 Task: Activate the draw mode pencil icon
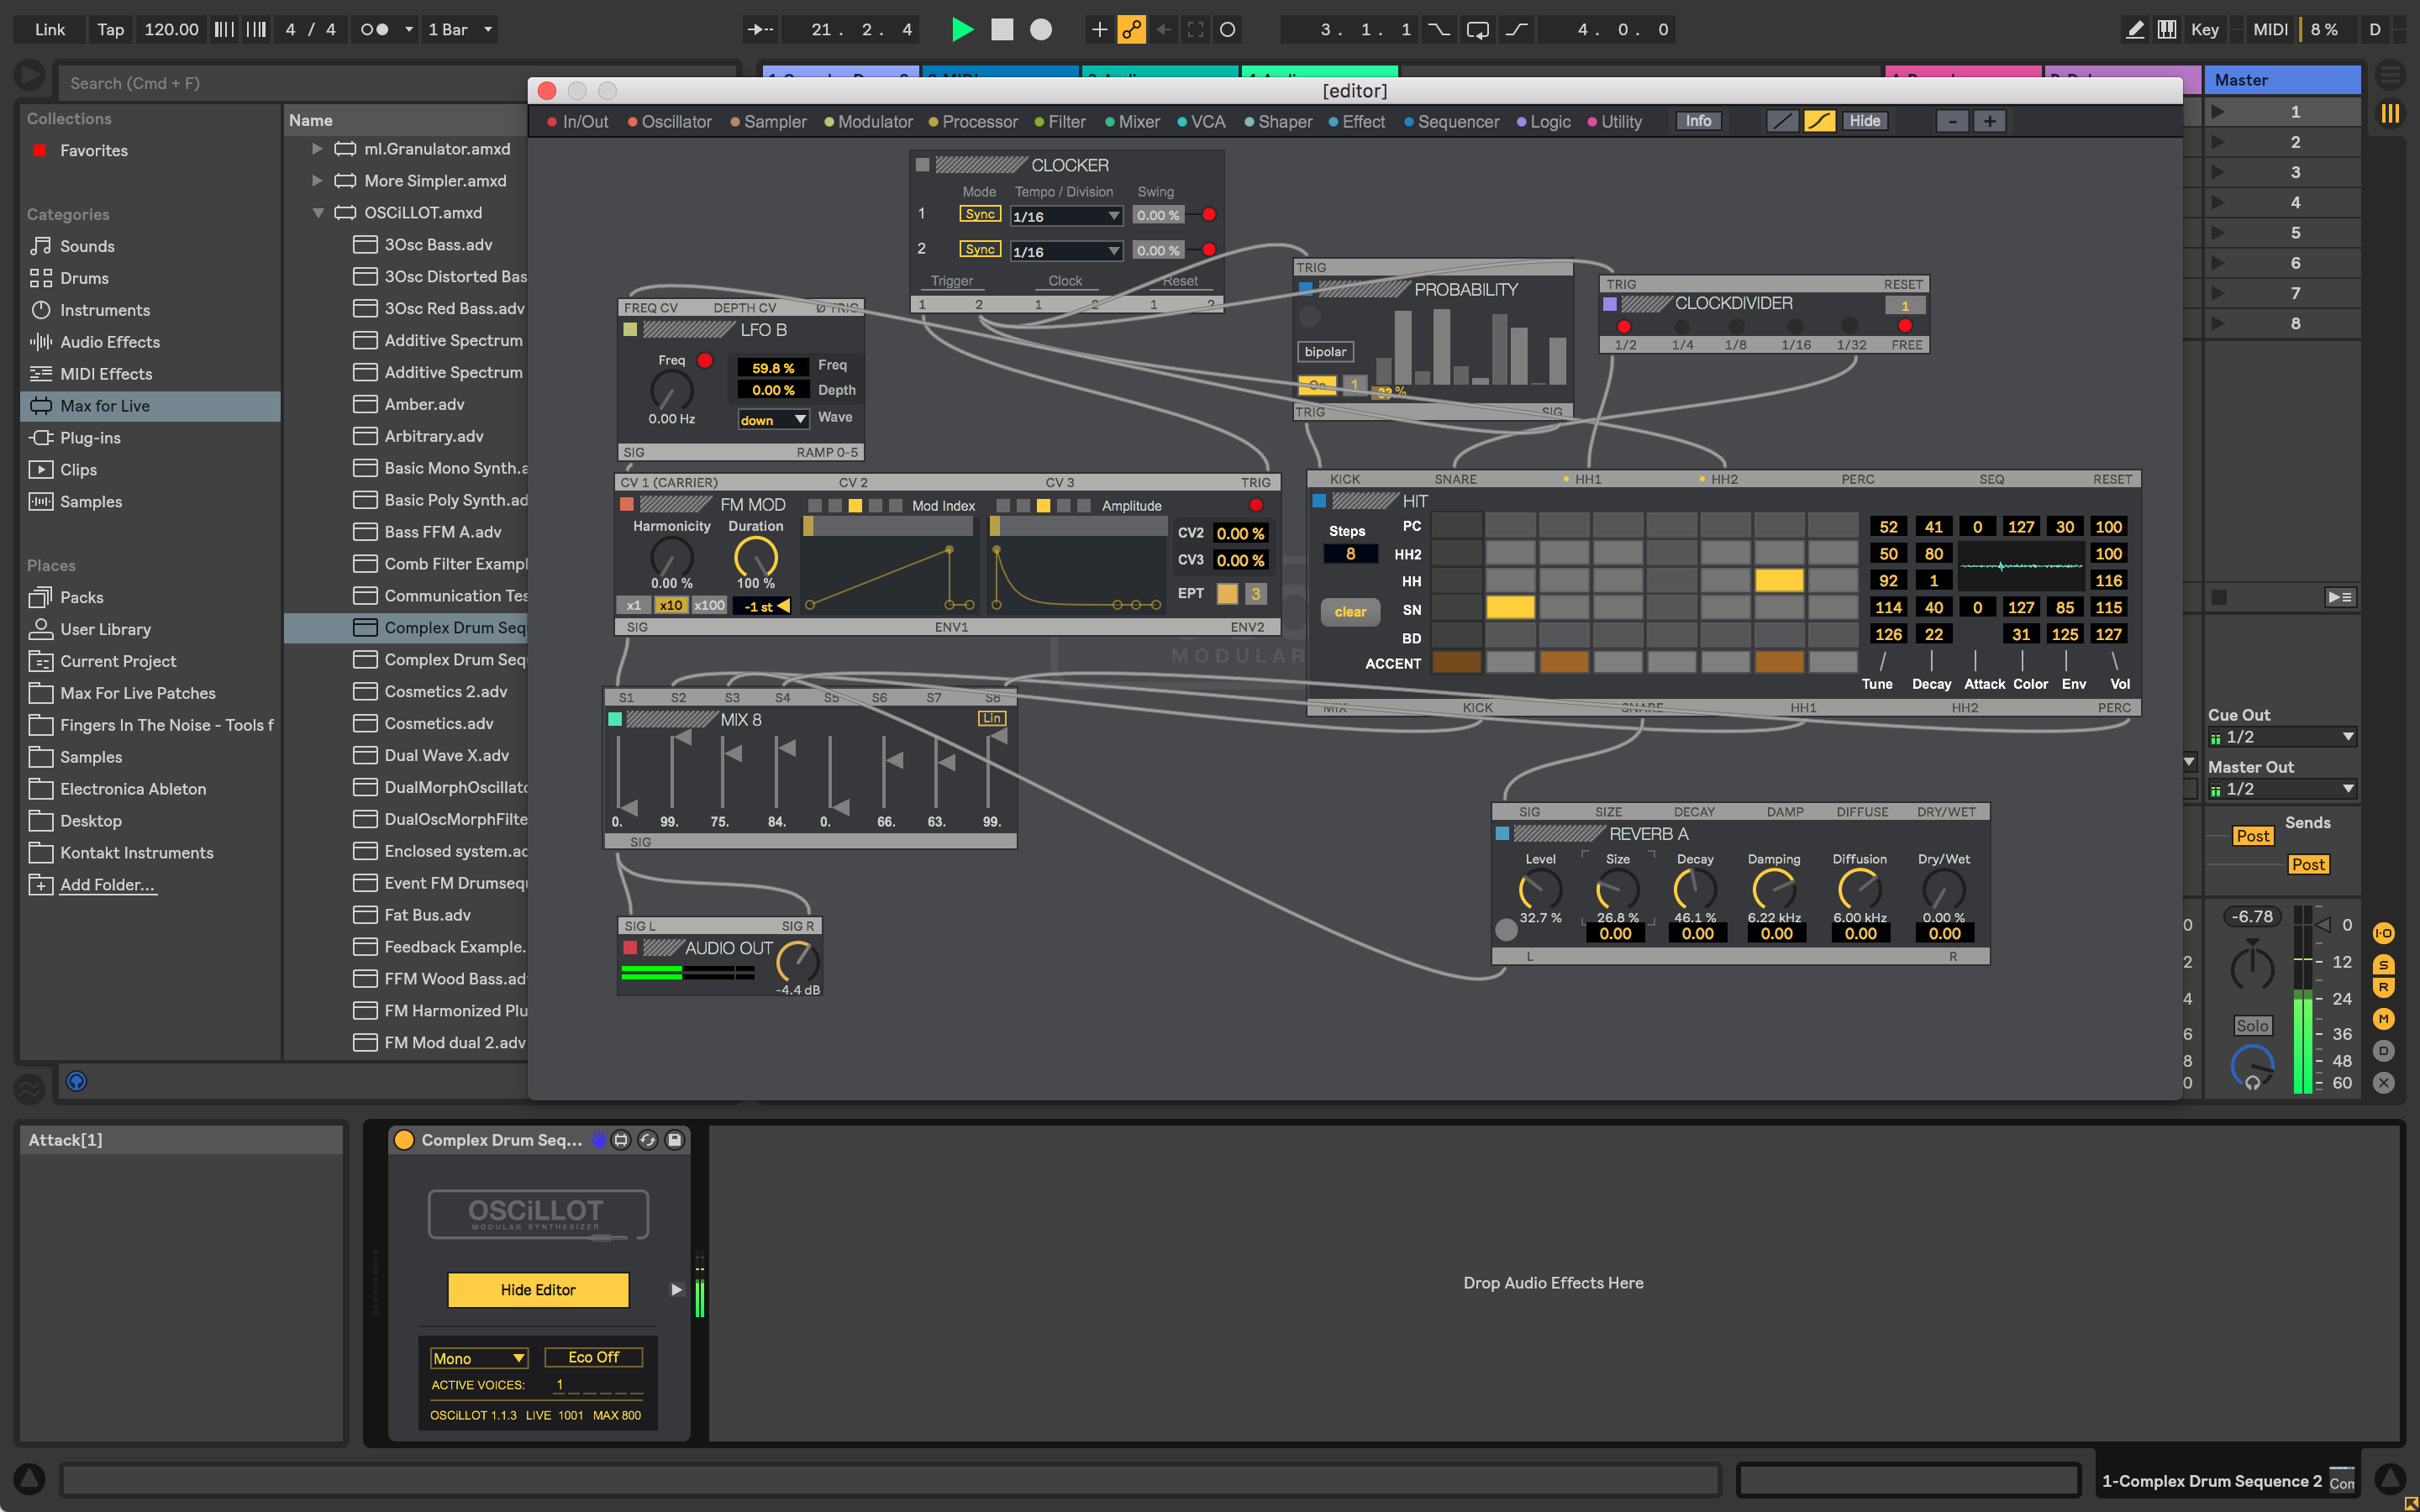pyautogui.click(x=2134, y=29)
